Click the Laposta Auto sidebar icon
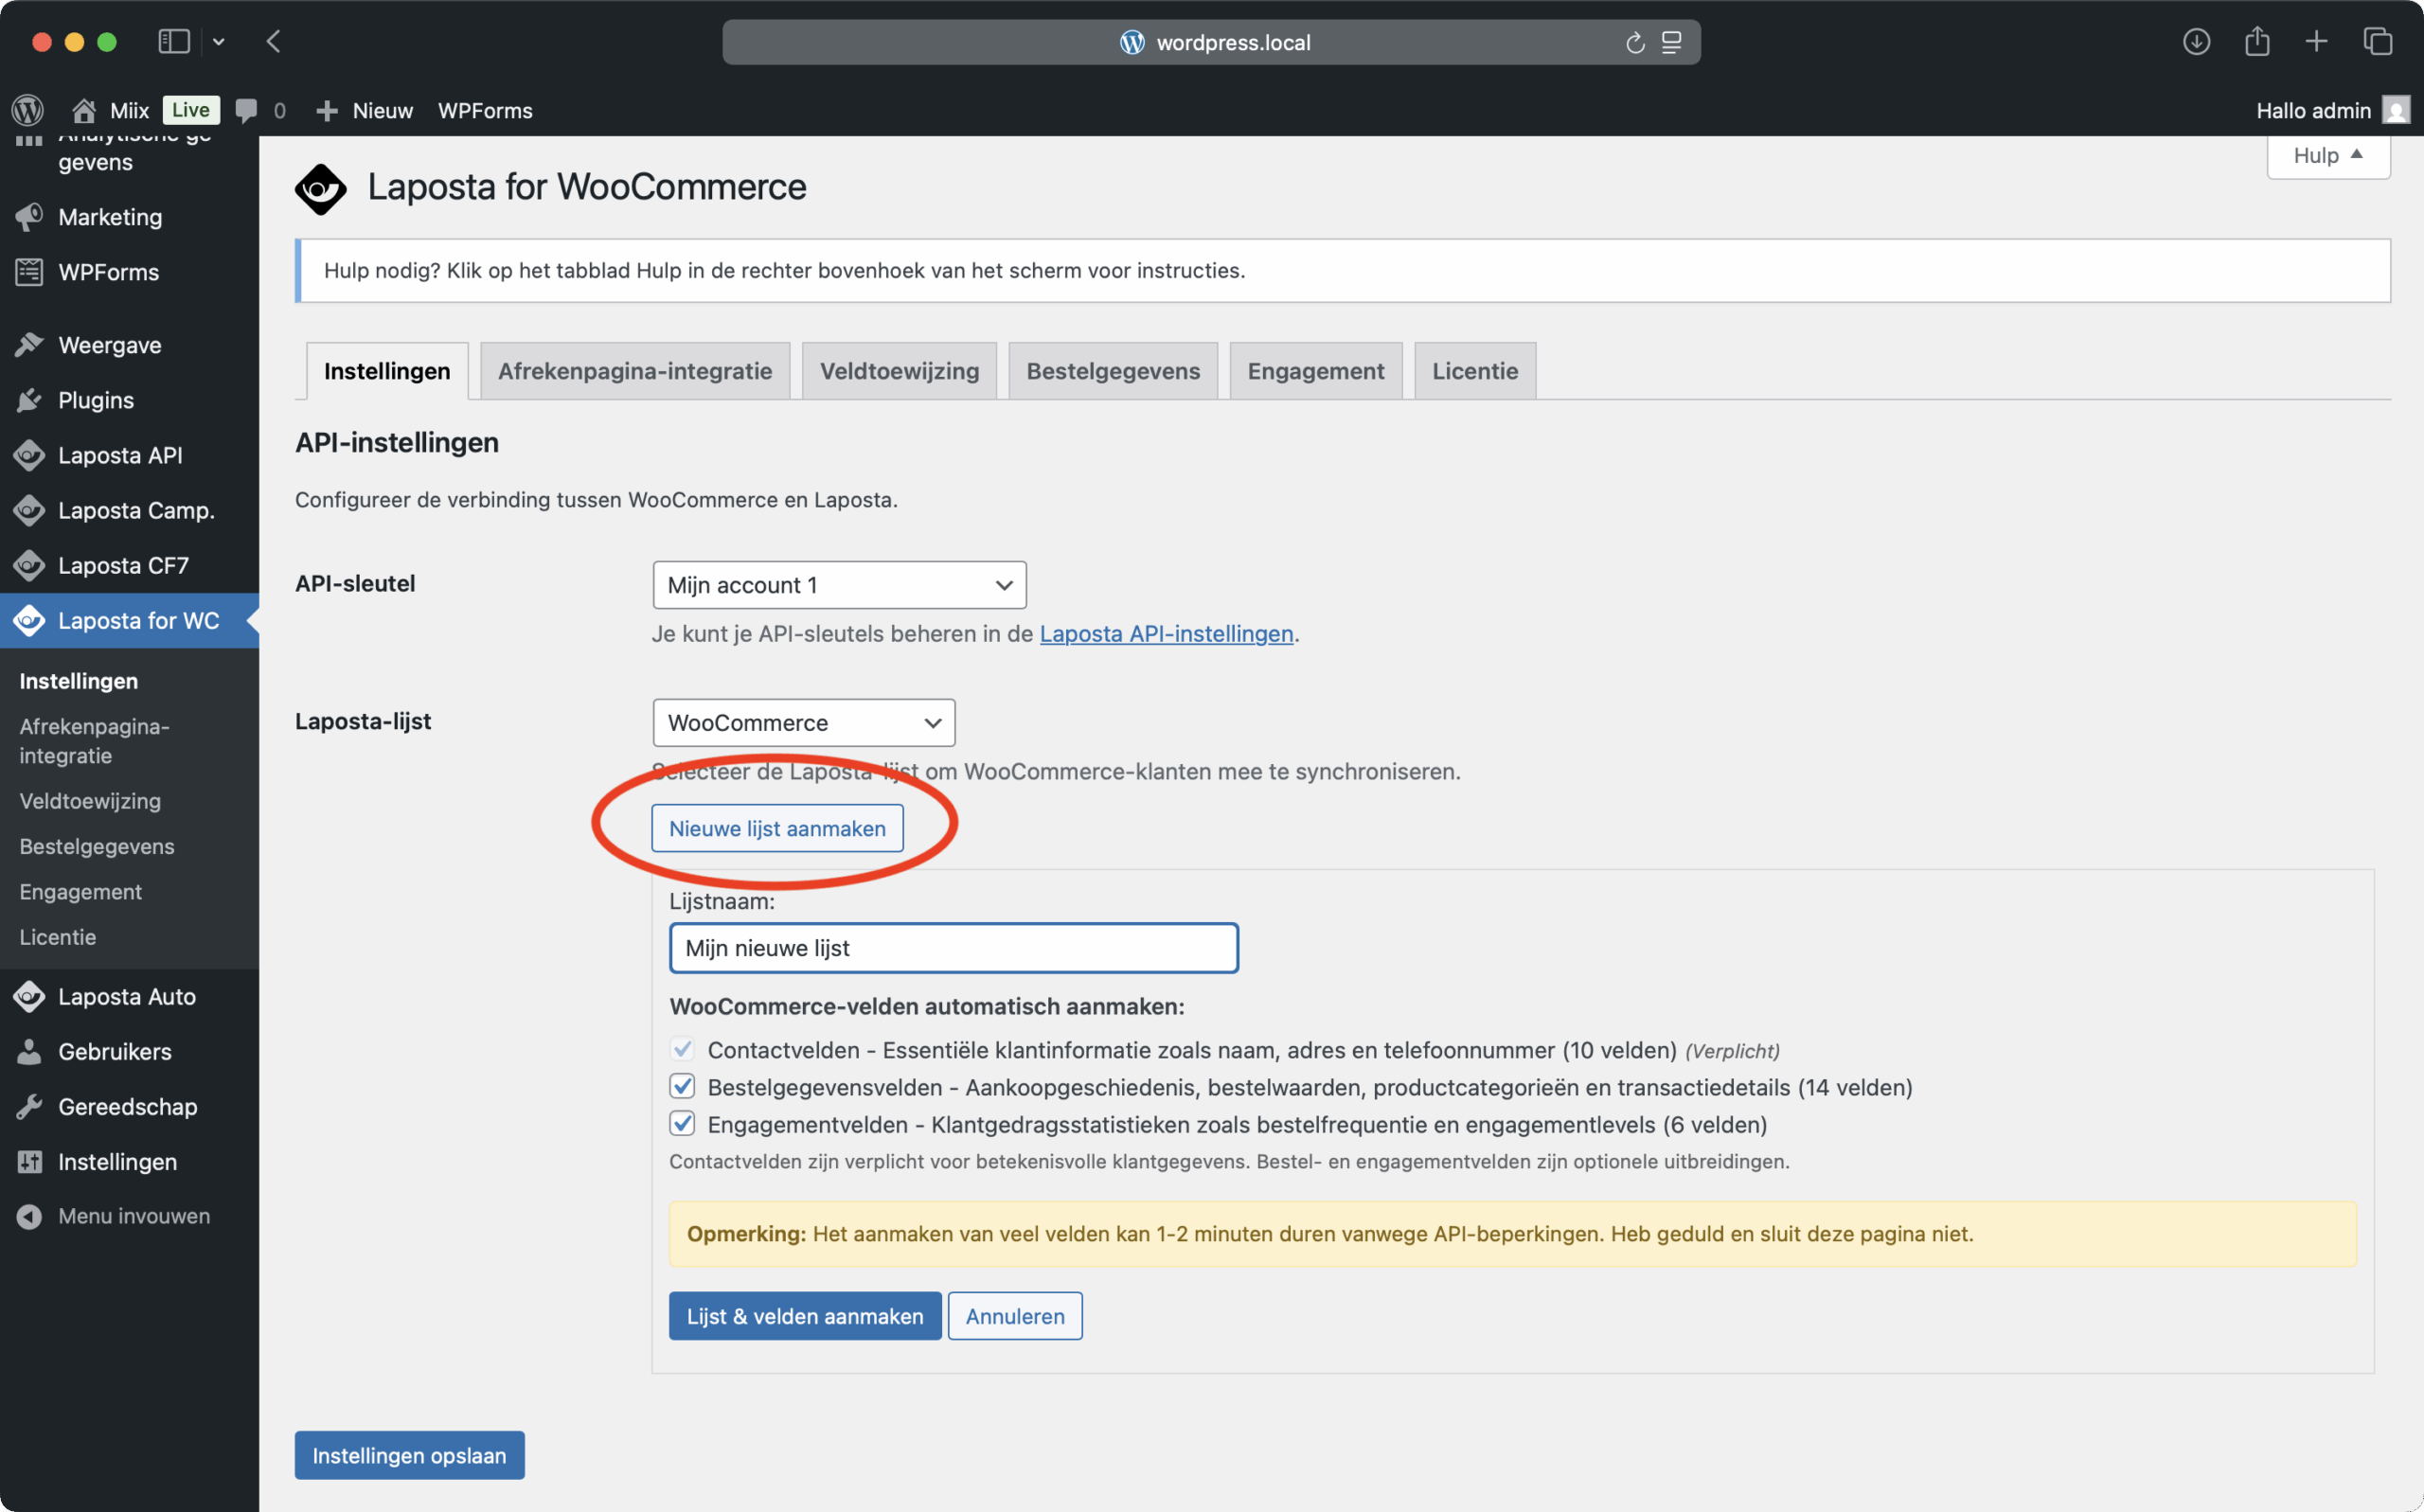The width and height of the screenshot is (2424, 1512). tap(29, 996)
